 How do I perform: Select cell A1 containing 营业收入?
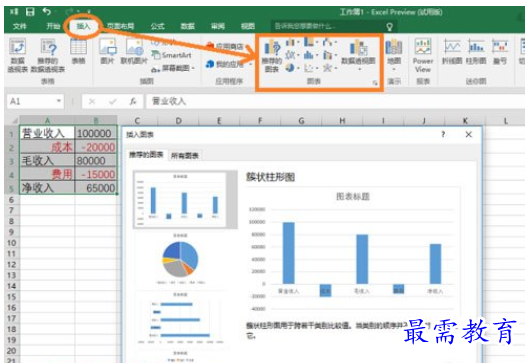[47, 133]
